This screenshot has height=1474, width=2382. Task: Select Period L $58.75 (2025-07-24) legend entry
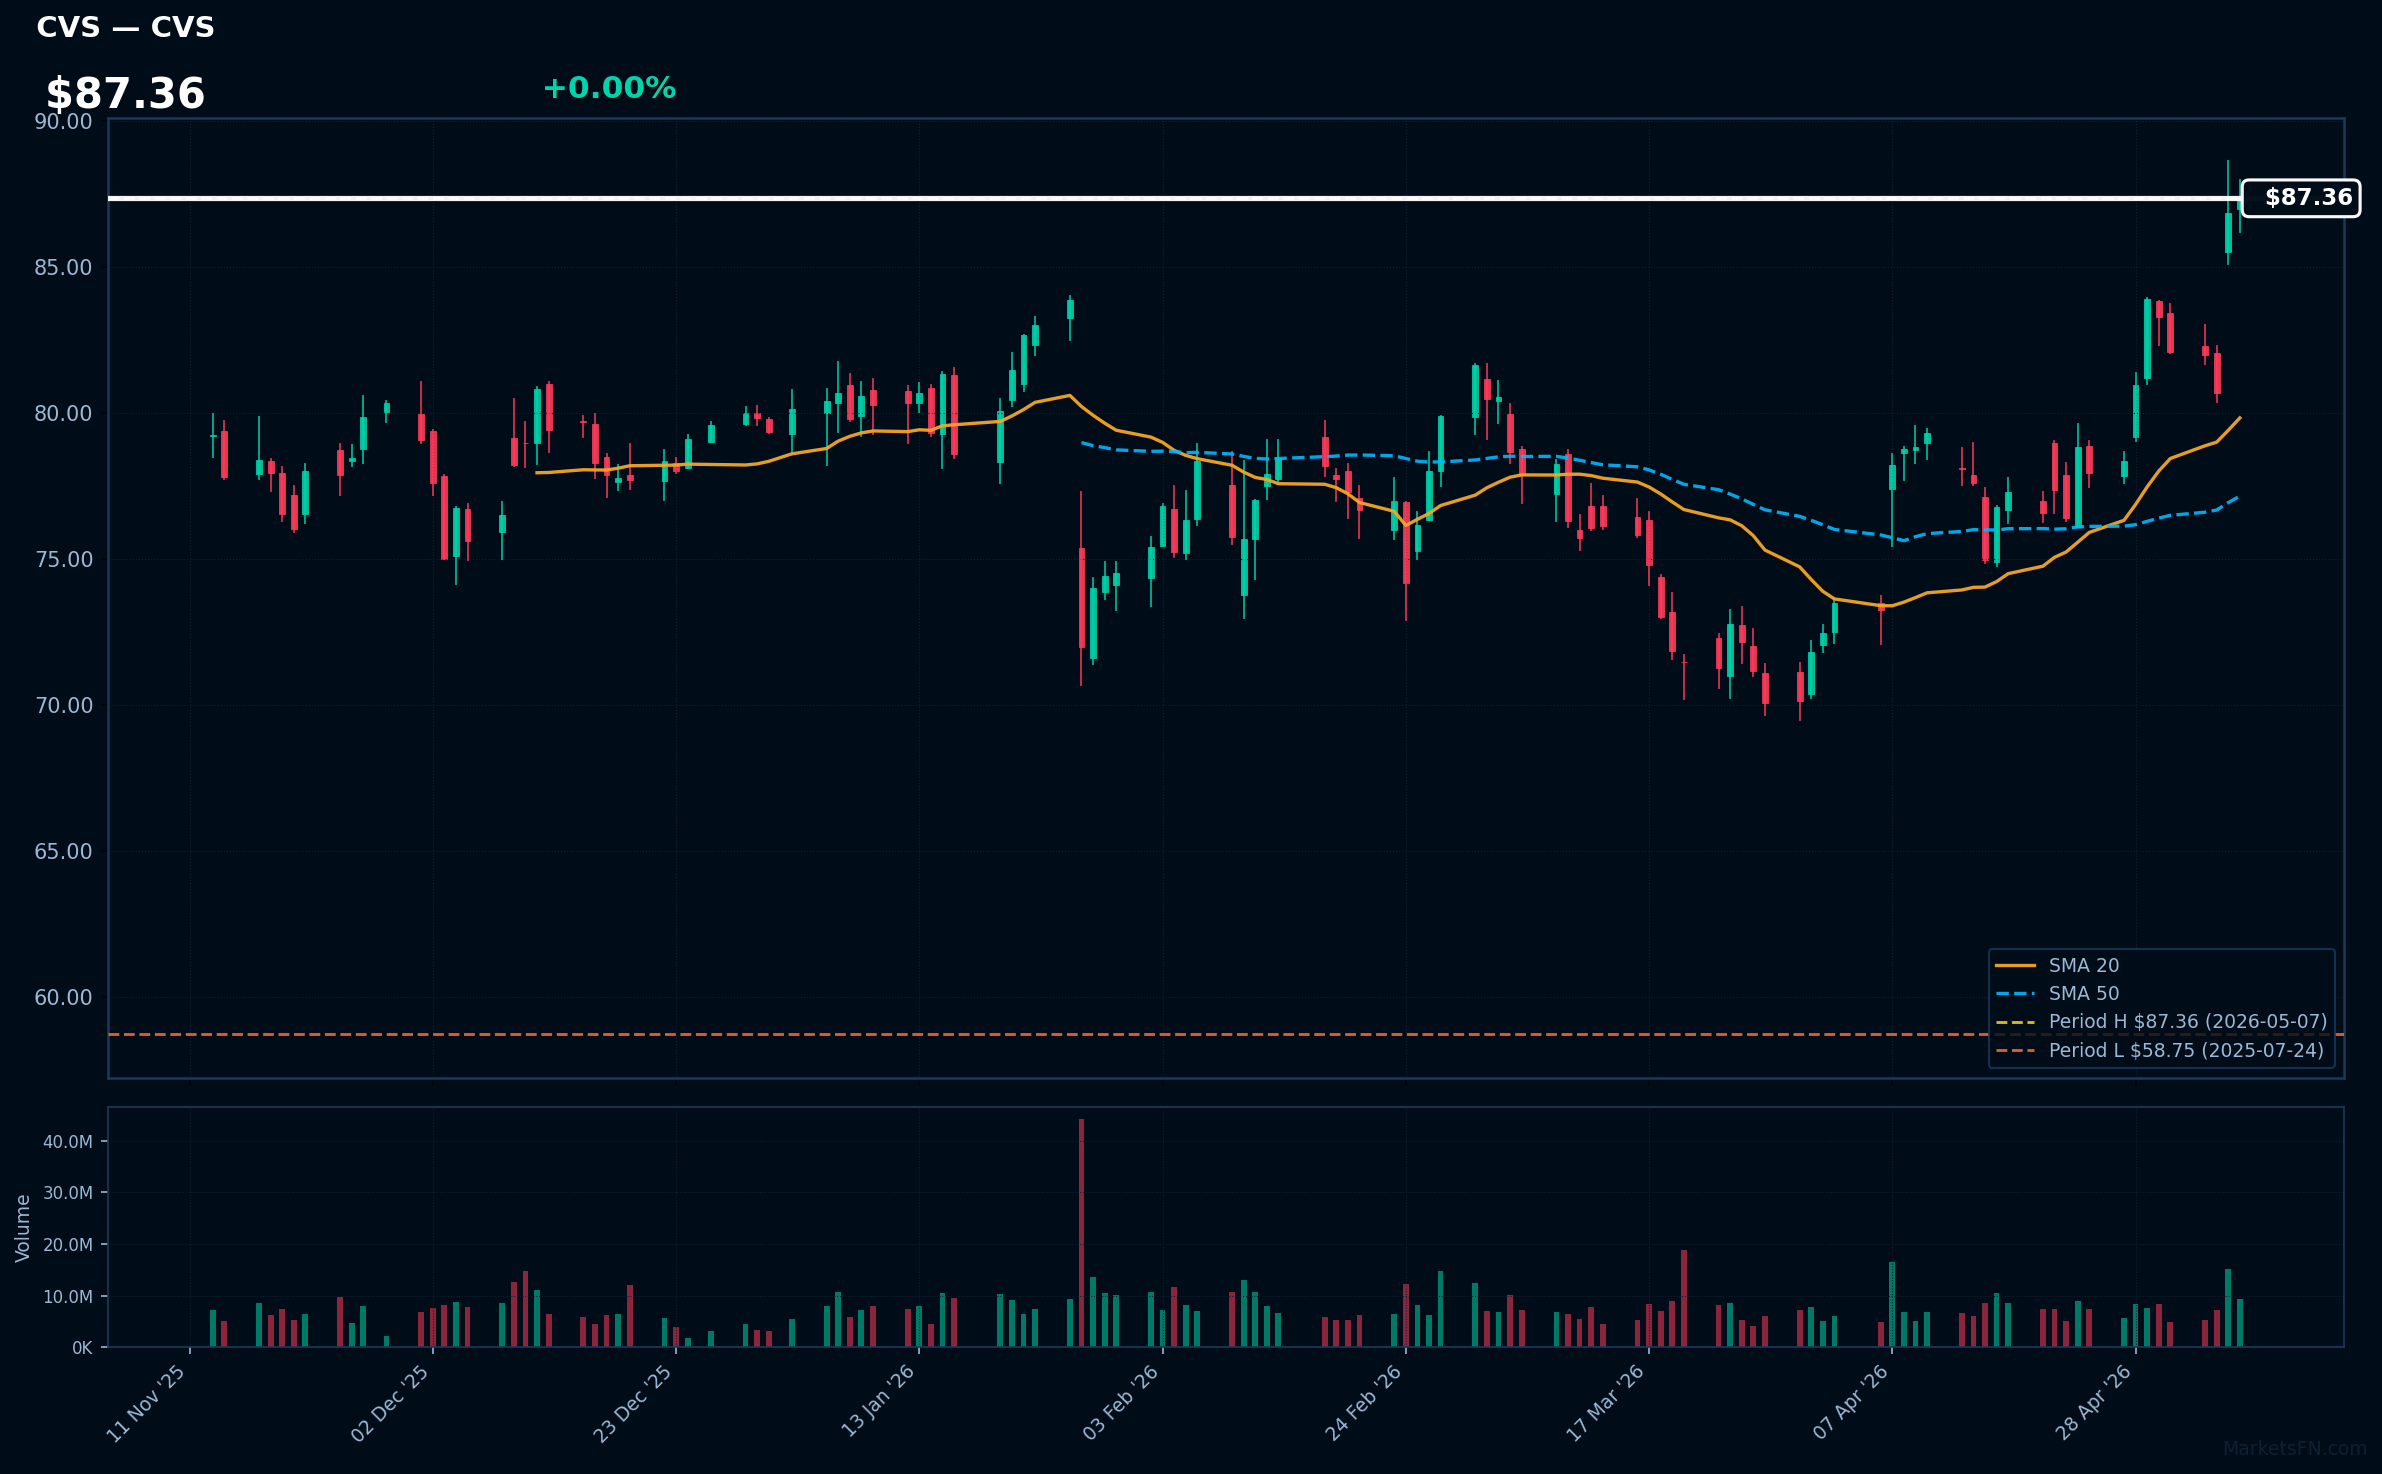tap(2160, 1050)
